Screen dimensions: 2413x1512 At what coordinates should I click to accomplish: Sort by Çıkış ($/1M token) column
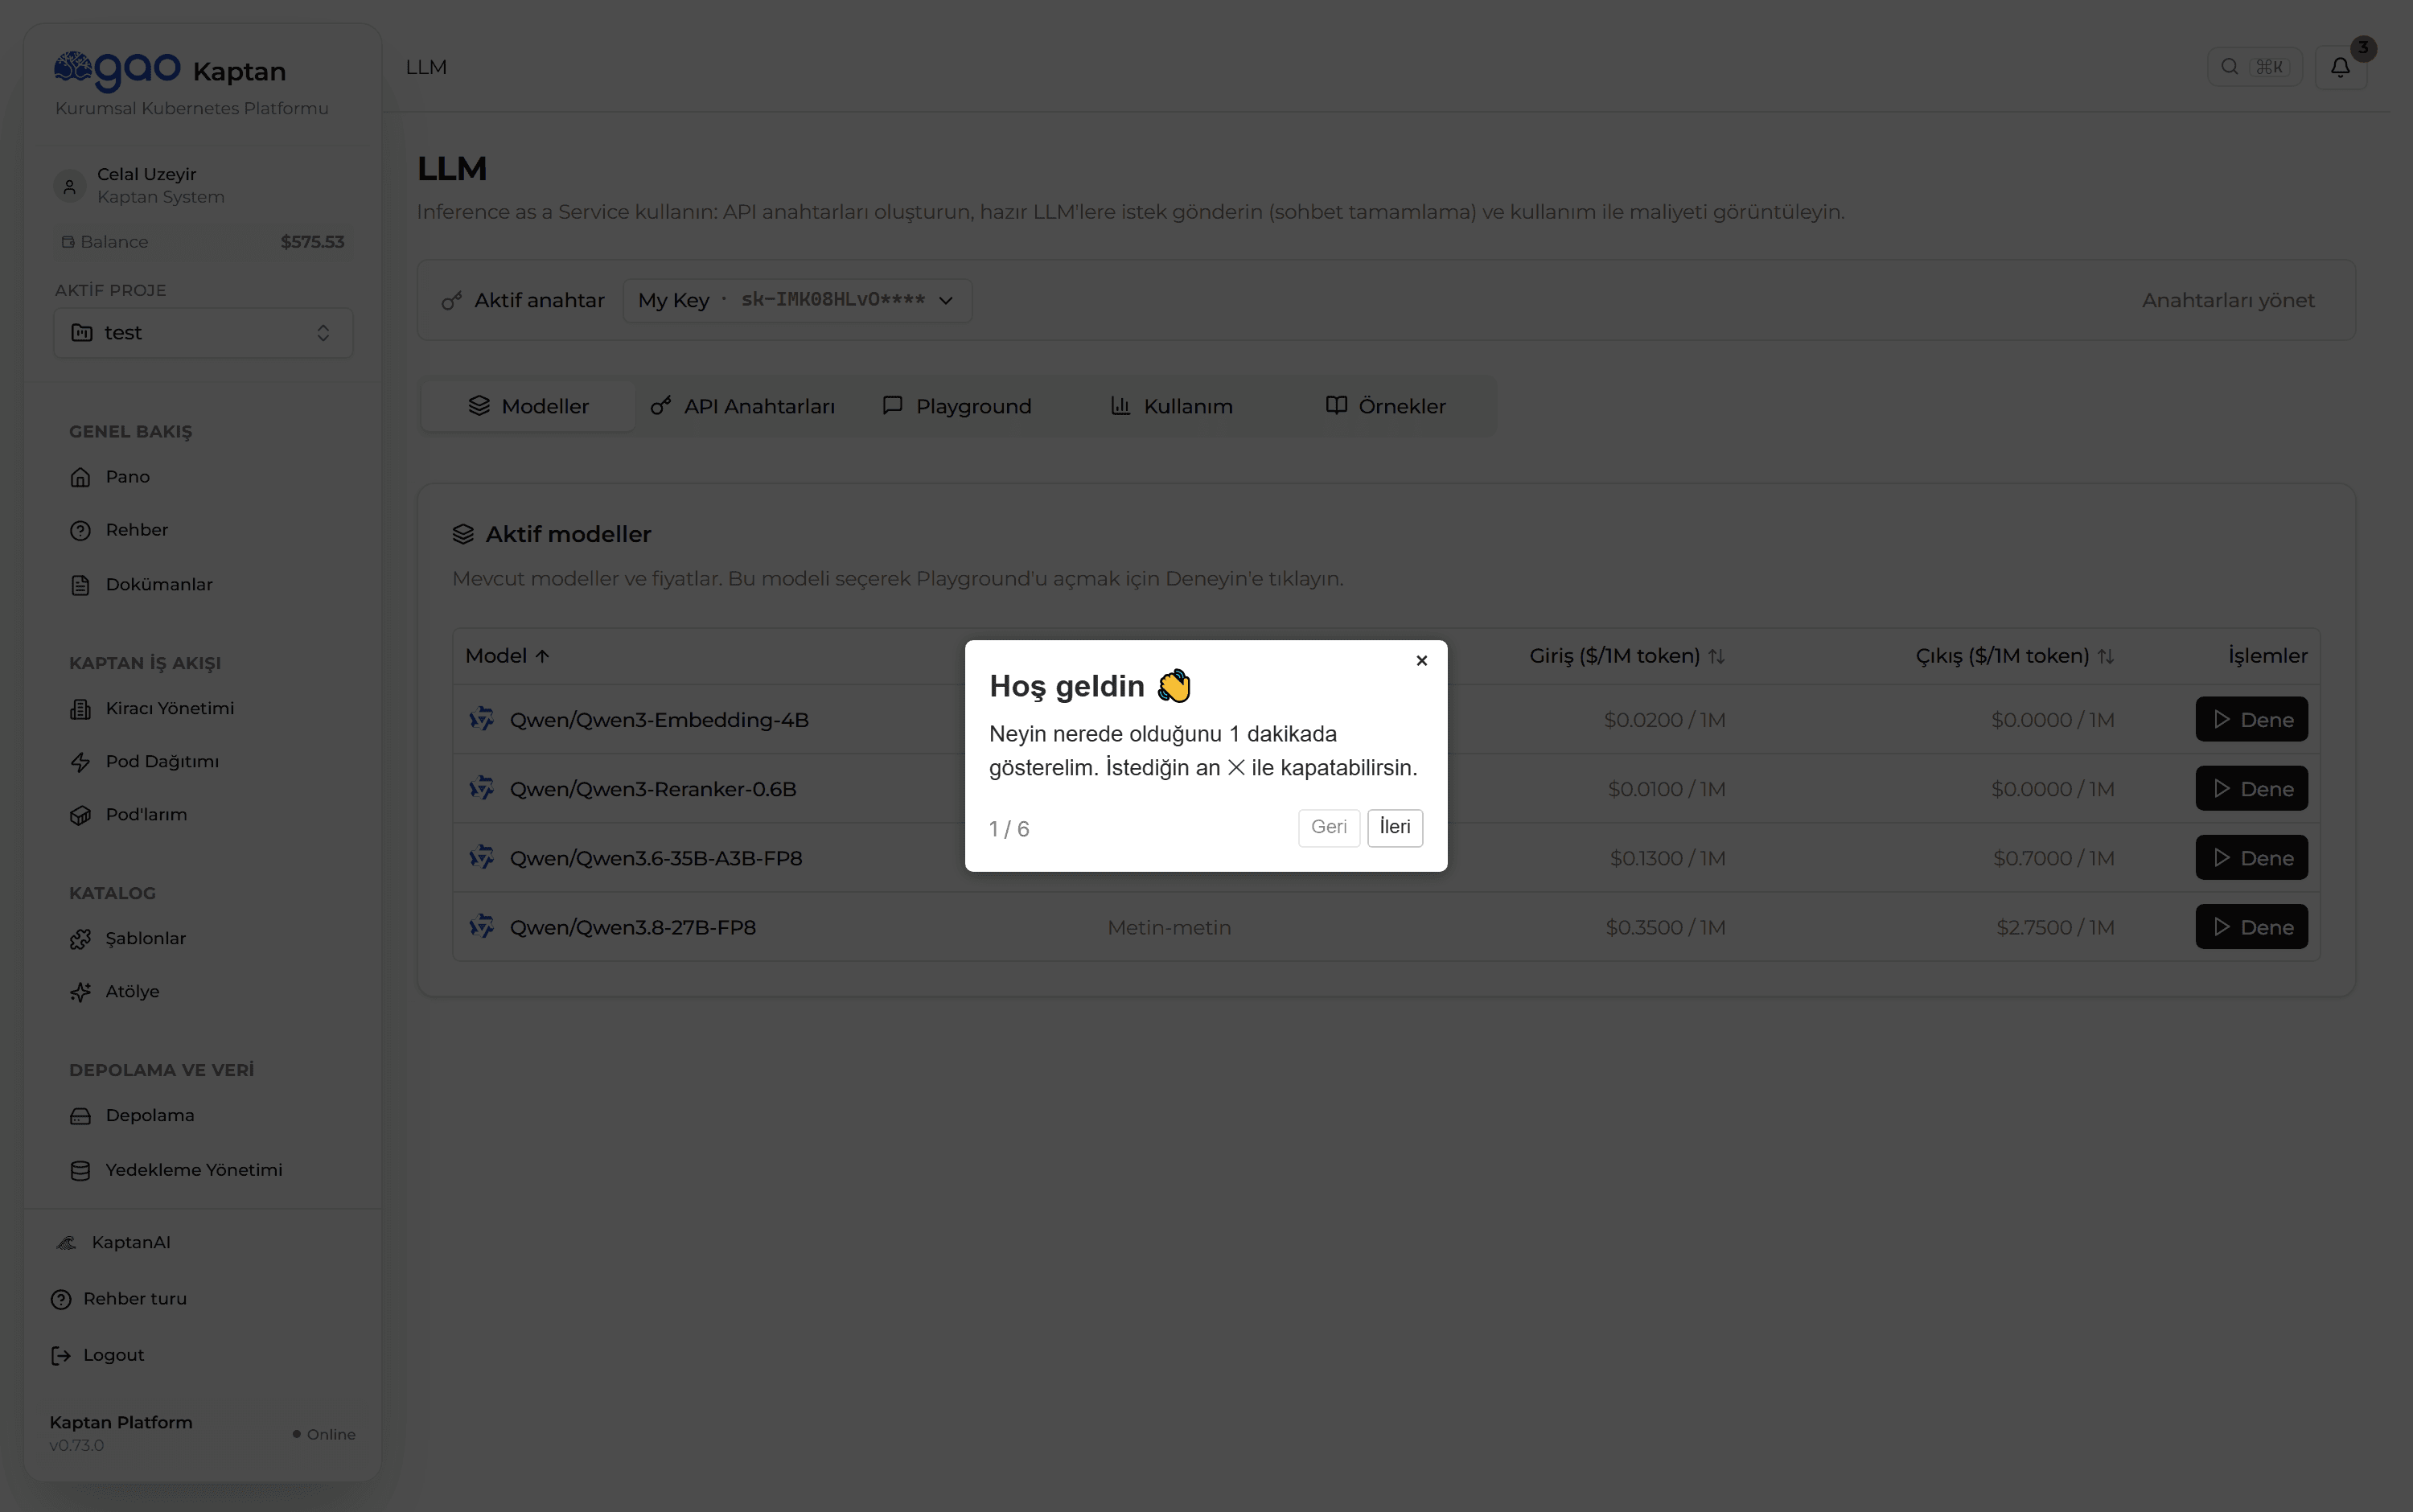[x=2014, y=656]
